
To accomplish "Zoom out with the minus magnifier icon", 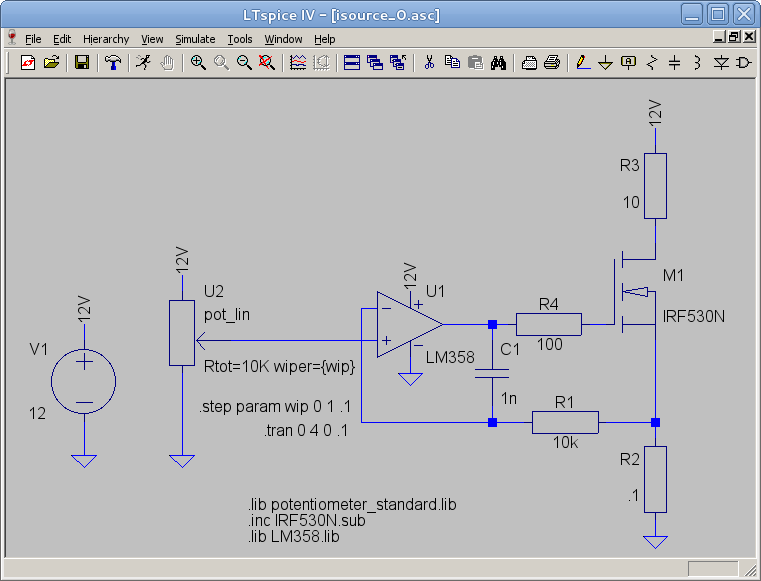I will coord(244,63).
